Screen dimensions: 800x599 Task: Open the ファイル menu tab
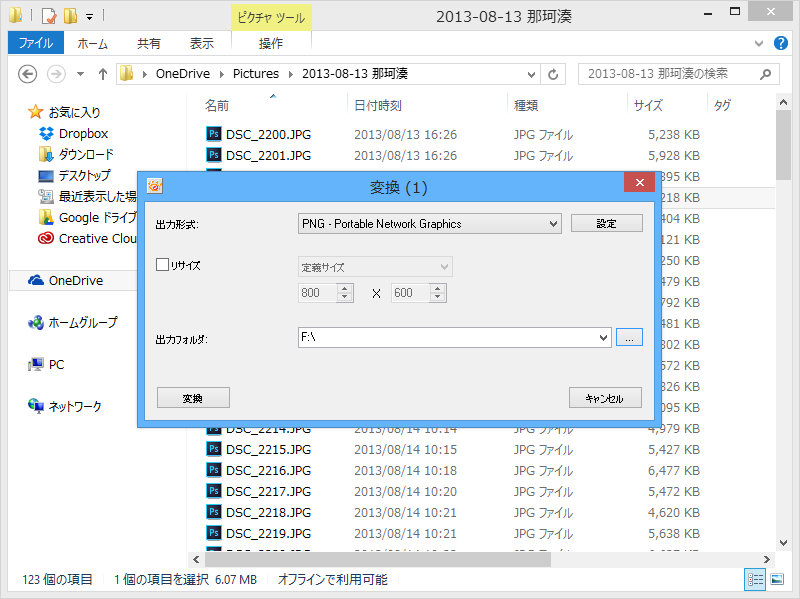point(36,43)
